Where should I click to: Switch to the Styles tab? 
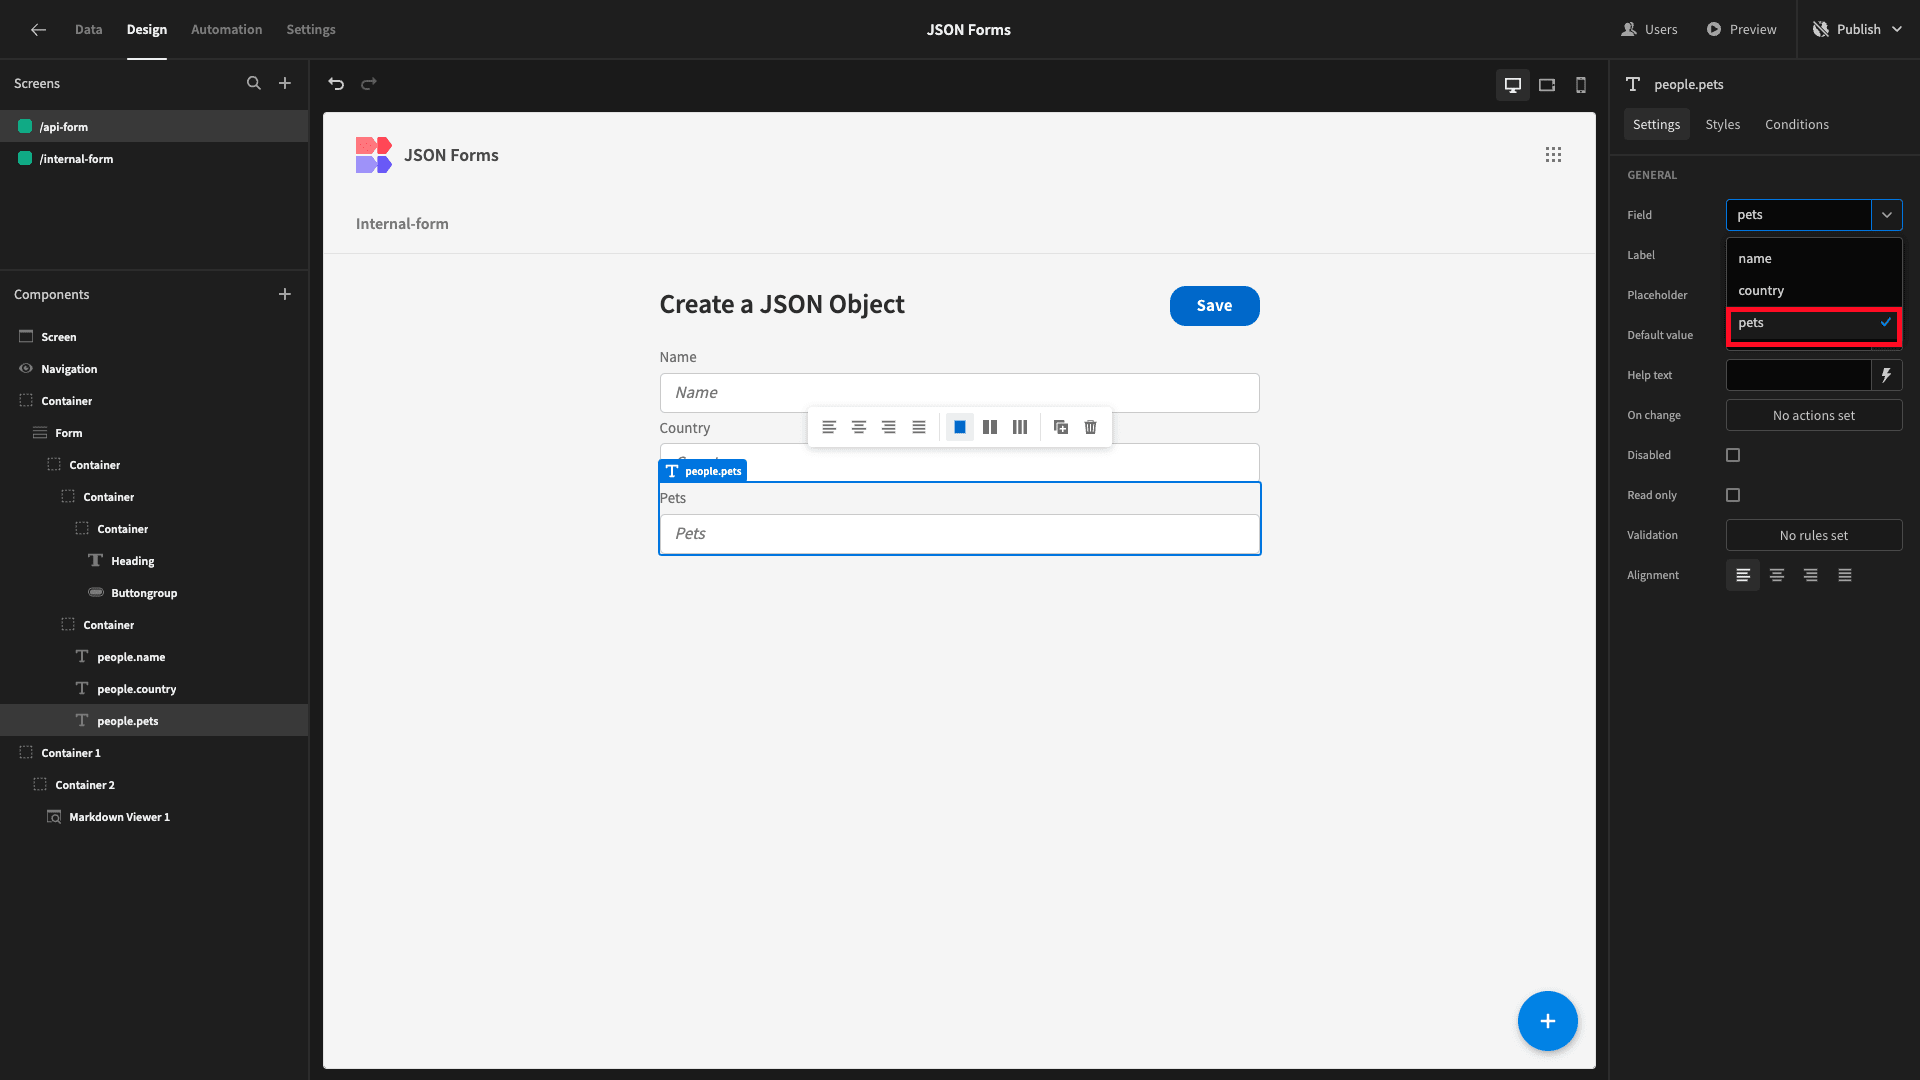coord(1722,125)
